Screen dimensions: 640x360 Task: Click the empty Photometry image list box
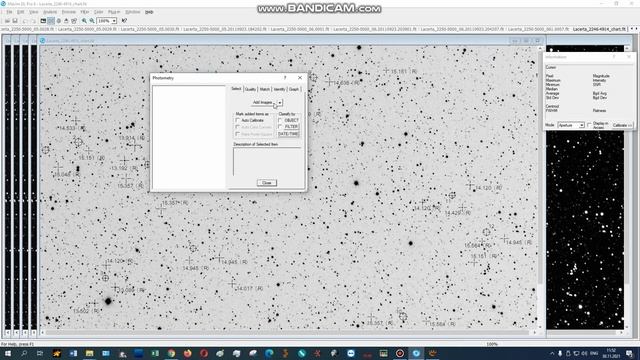[x=189, y=137]
